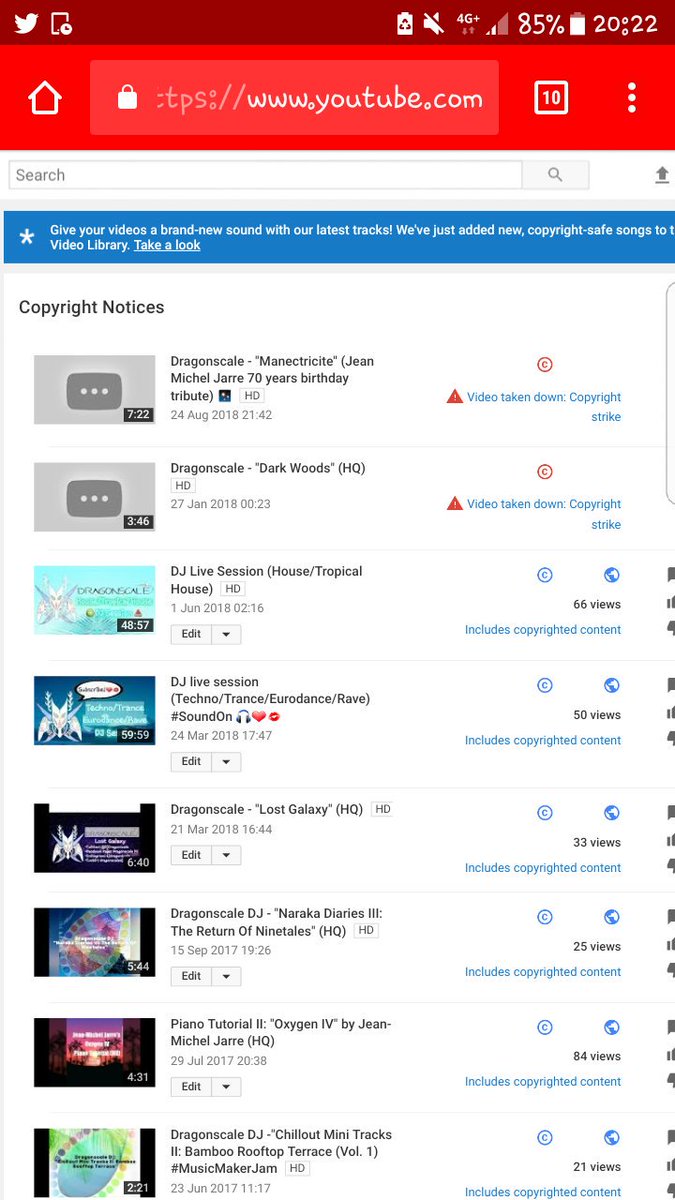
Task: Open 'Video taken down: Copyright strike' for Manectricite
Action: pyautogui.click(x=544, y=407)
